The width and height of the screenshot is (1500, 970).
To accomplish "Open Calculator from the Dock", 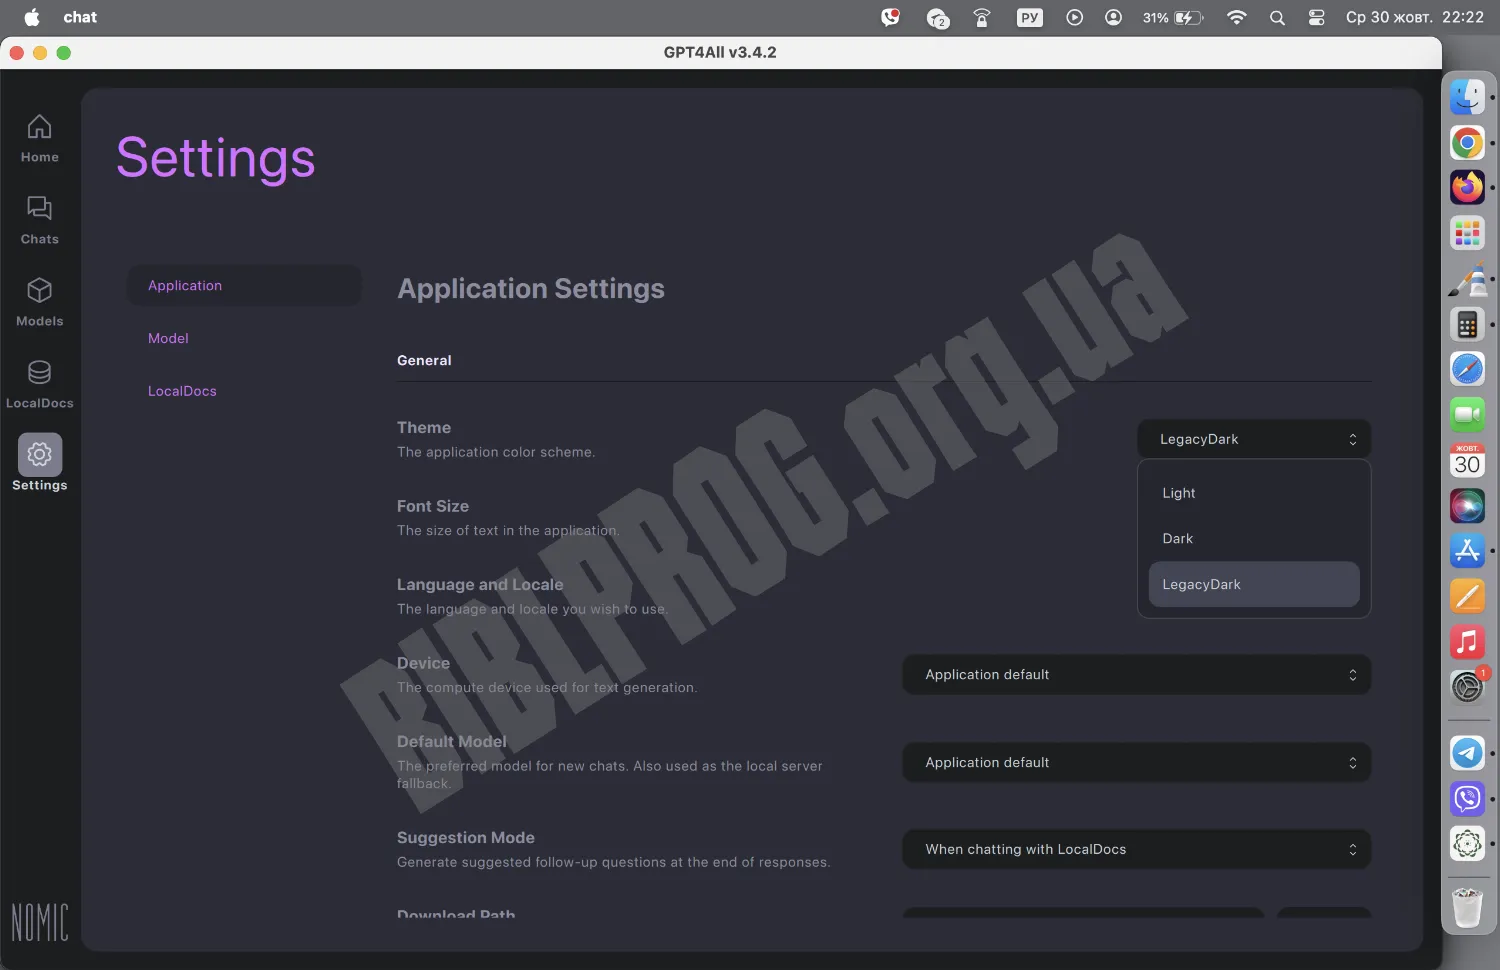I will click(x=1467, y=324).
